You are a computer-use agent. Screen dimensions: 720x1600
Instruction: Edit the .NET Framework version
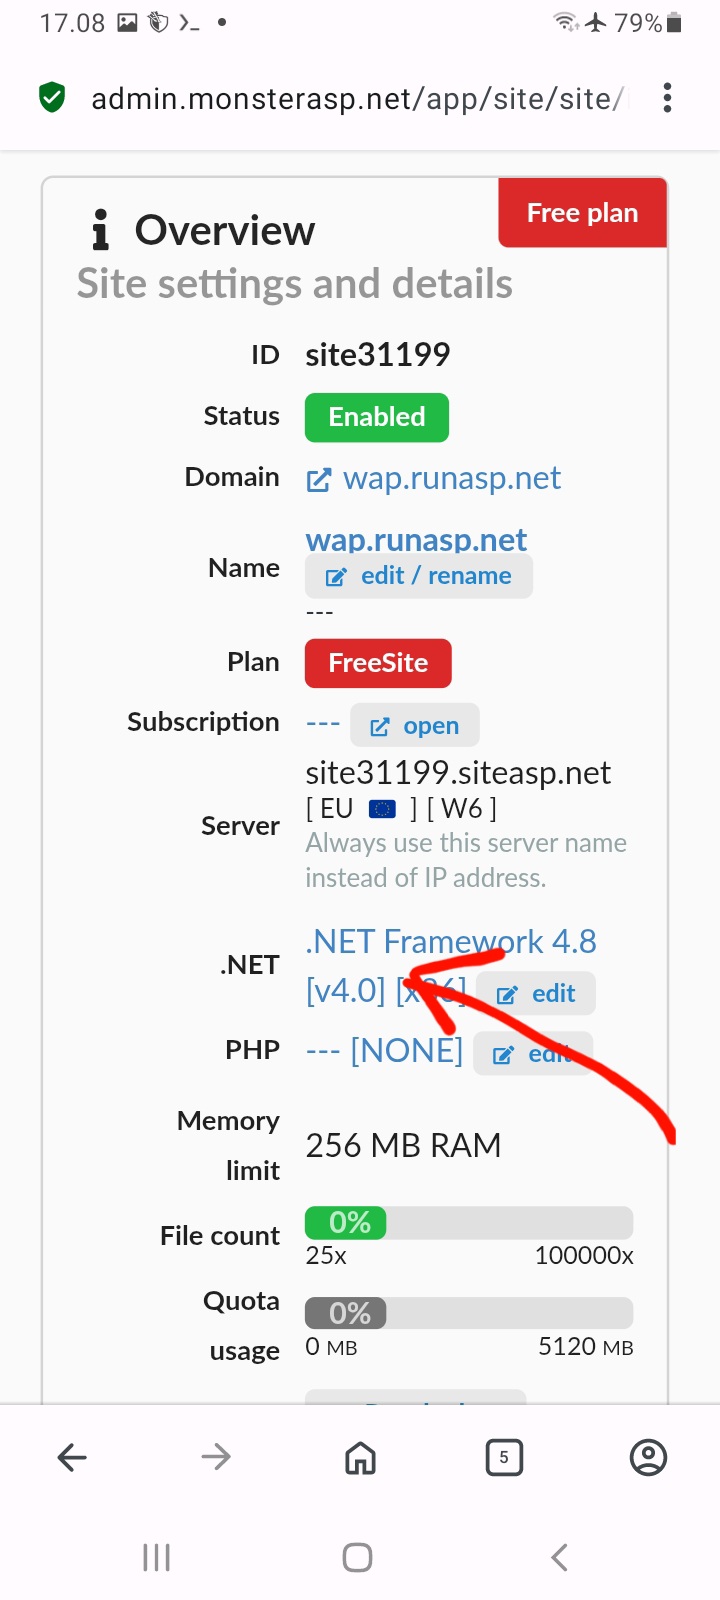click(x=537, y=994)
